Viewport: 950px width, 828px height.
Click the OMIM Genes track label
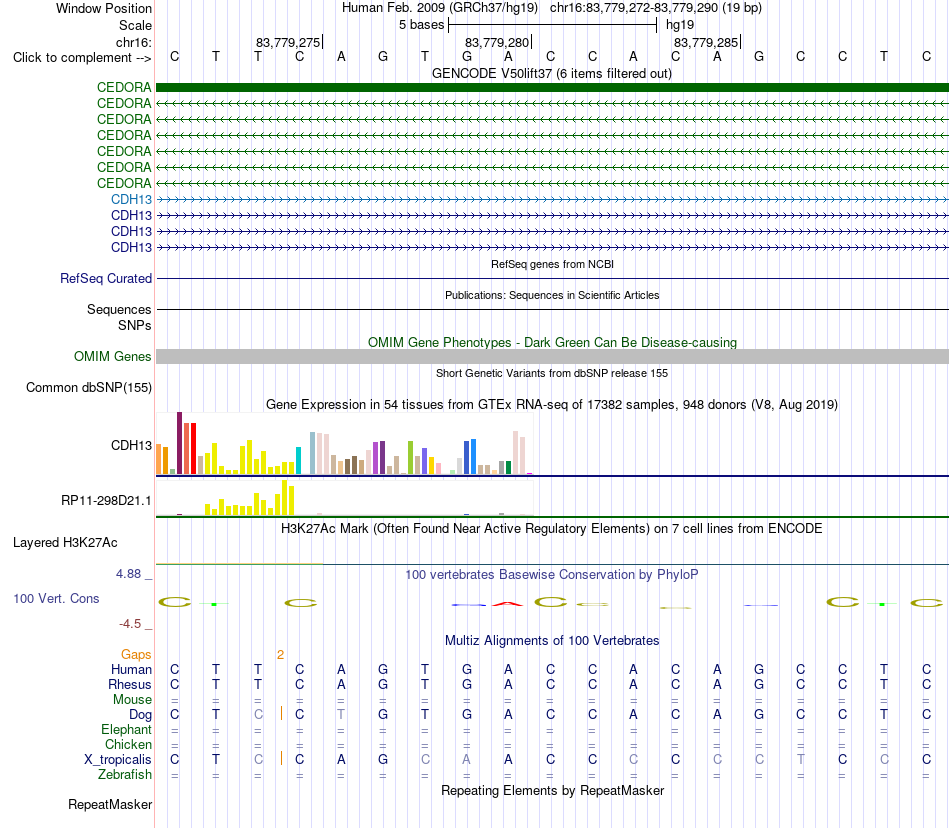tap(112, 356)
